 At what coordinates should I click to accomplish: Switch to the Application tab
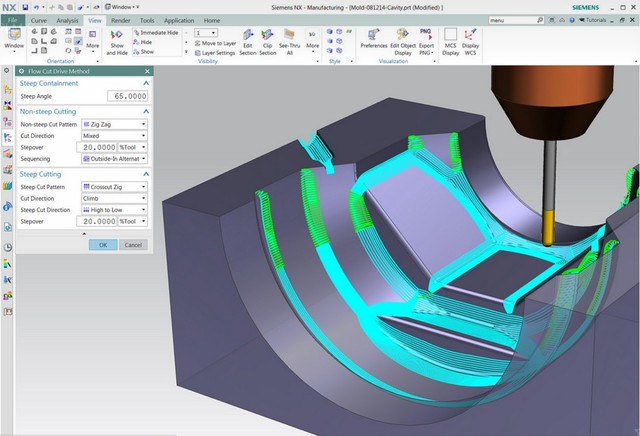click(179, 20)
